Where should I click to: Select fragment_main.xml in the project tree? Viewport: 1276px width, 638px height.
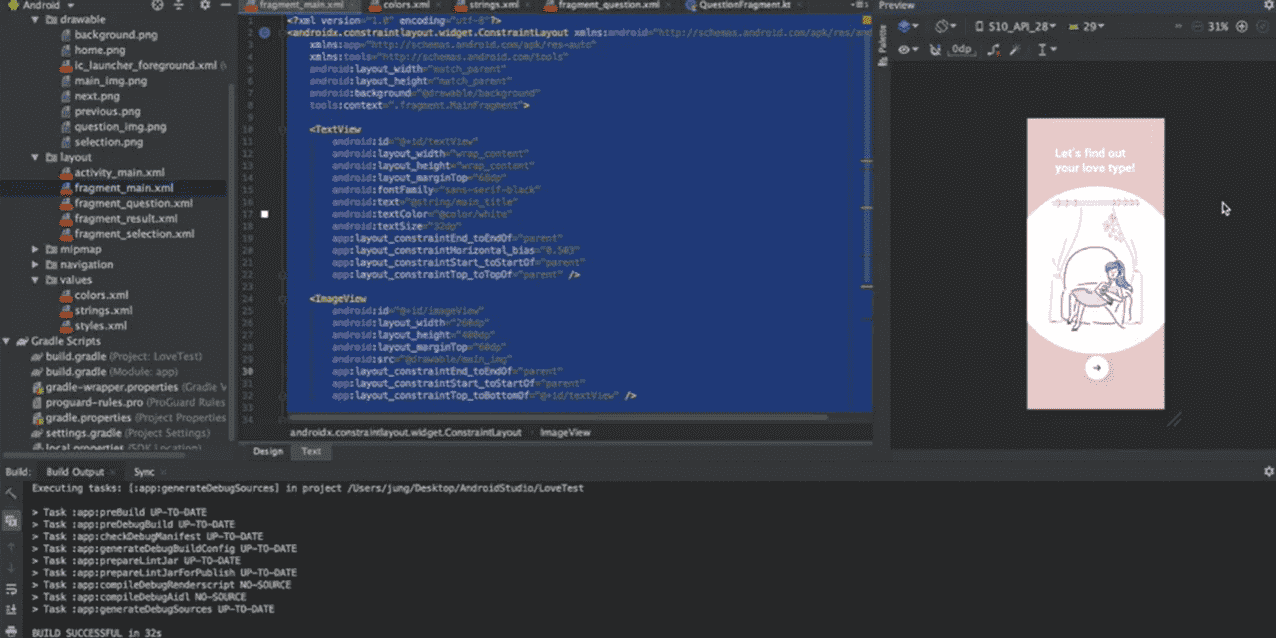coord(116,188)
